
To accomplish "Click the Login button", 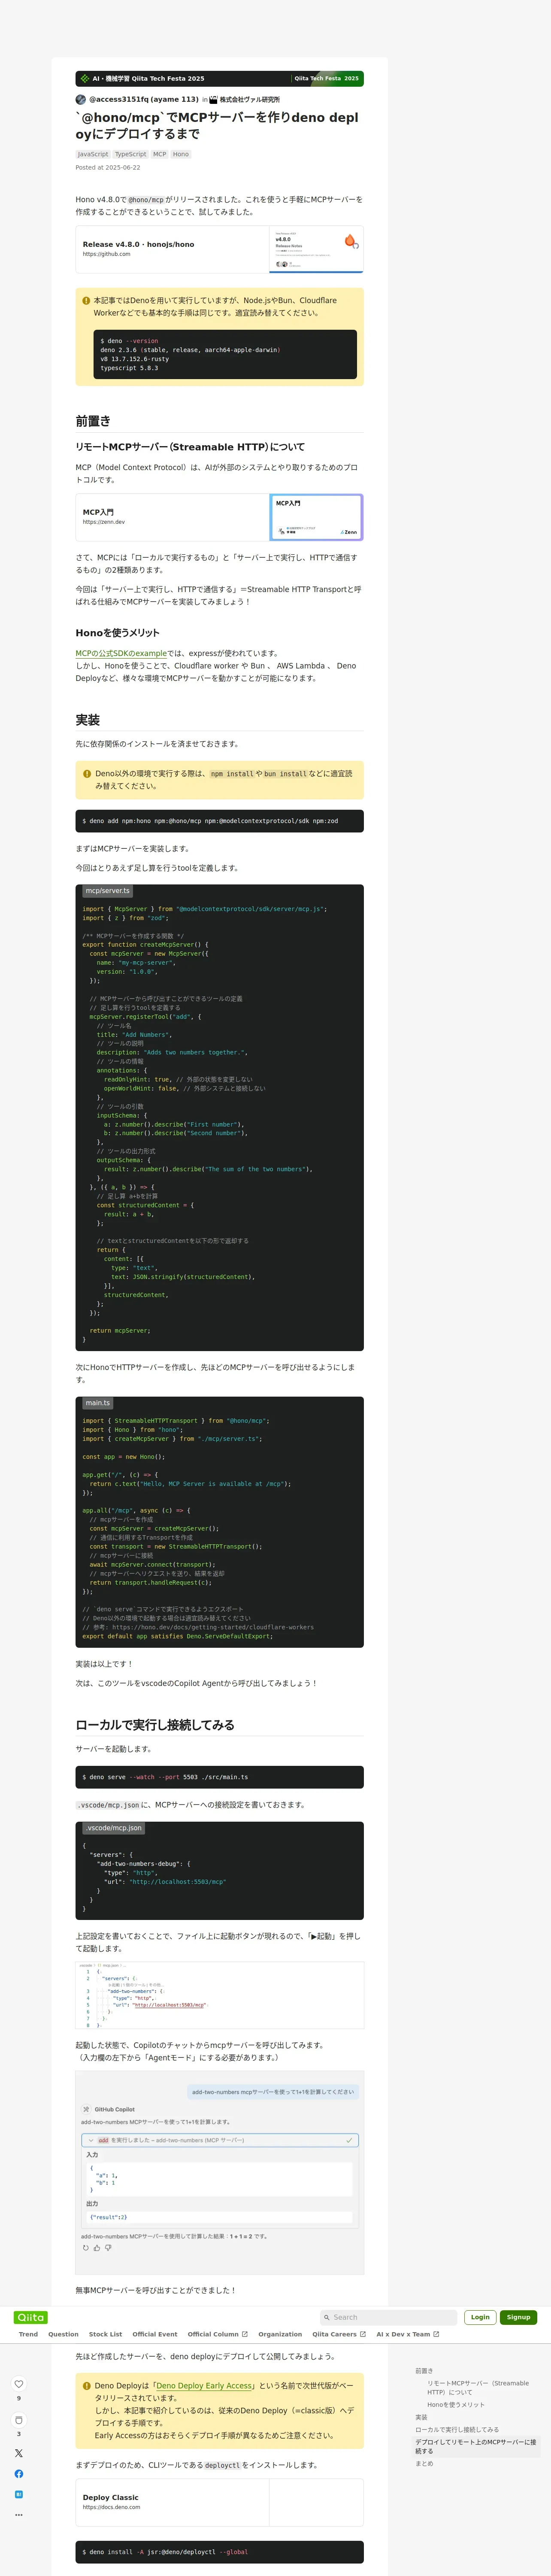I will pyautogui.click(x=480, y=2317).
